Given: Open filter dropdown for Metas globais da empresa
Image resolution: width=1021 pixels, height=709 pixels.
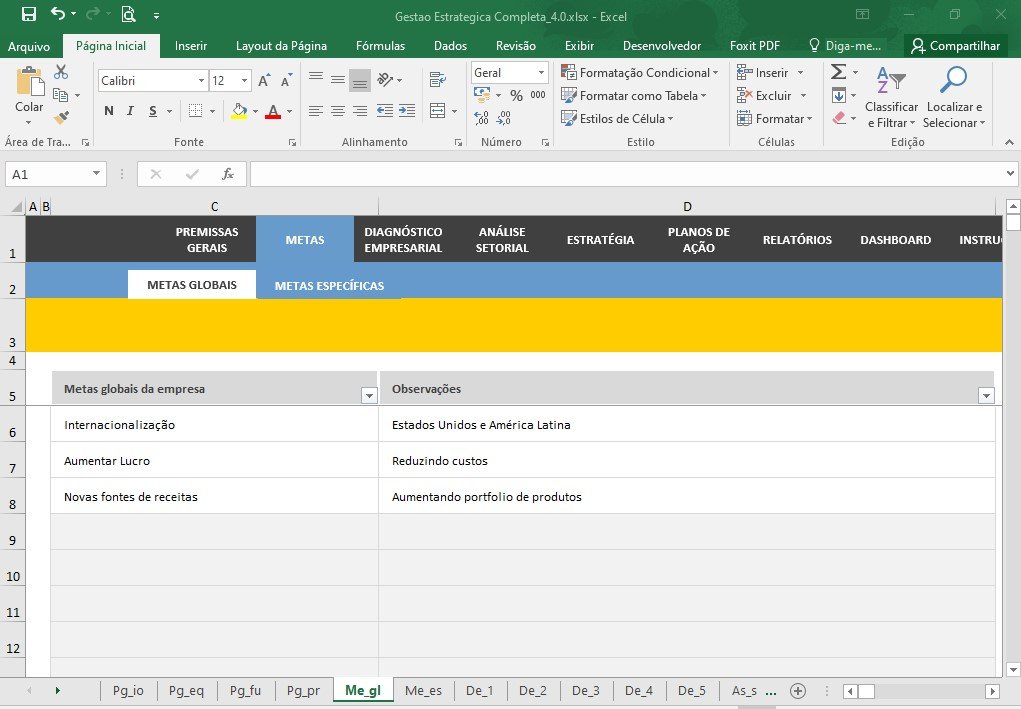Looking at the screenshot, I should click(x=369, y=395).
